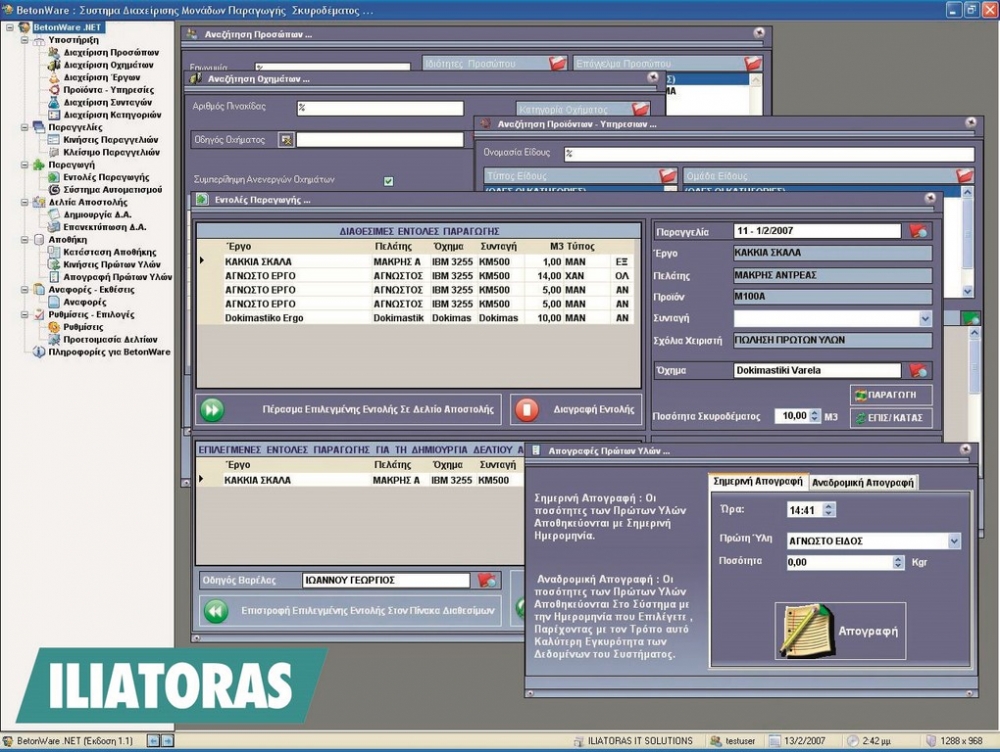The image size is (1000, 752).
Task: Adjust the Ποσότητα Σκυροδέματος stepper
Action: click(x=814, y=416)
